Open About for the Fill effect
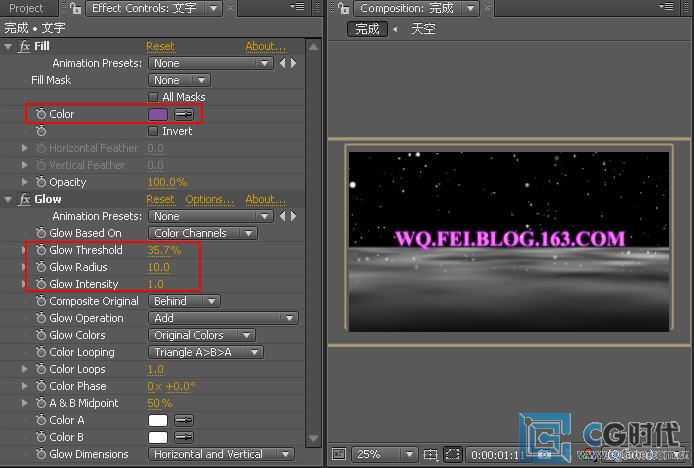Screen dimensions: 694x468 (x=266, y=46)
